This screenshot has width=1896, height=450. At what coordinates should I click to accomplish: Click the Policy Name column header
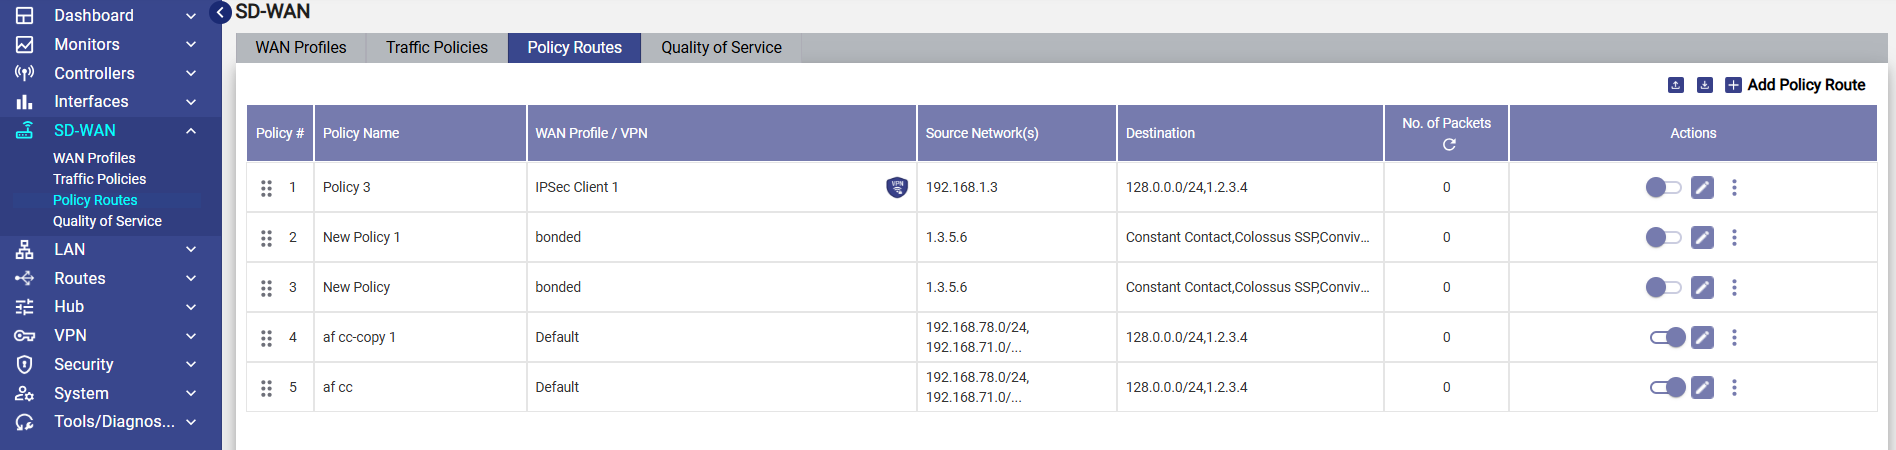361,133
